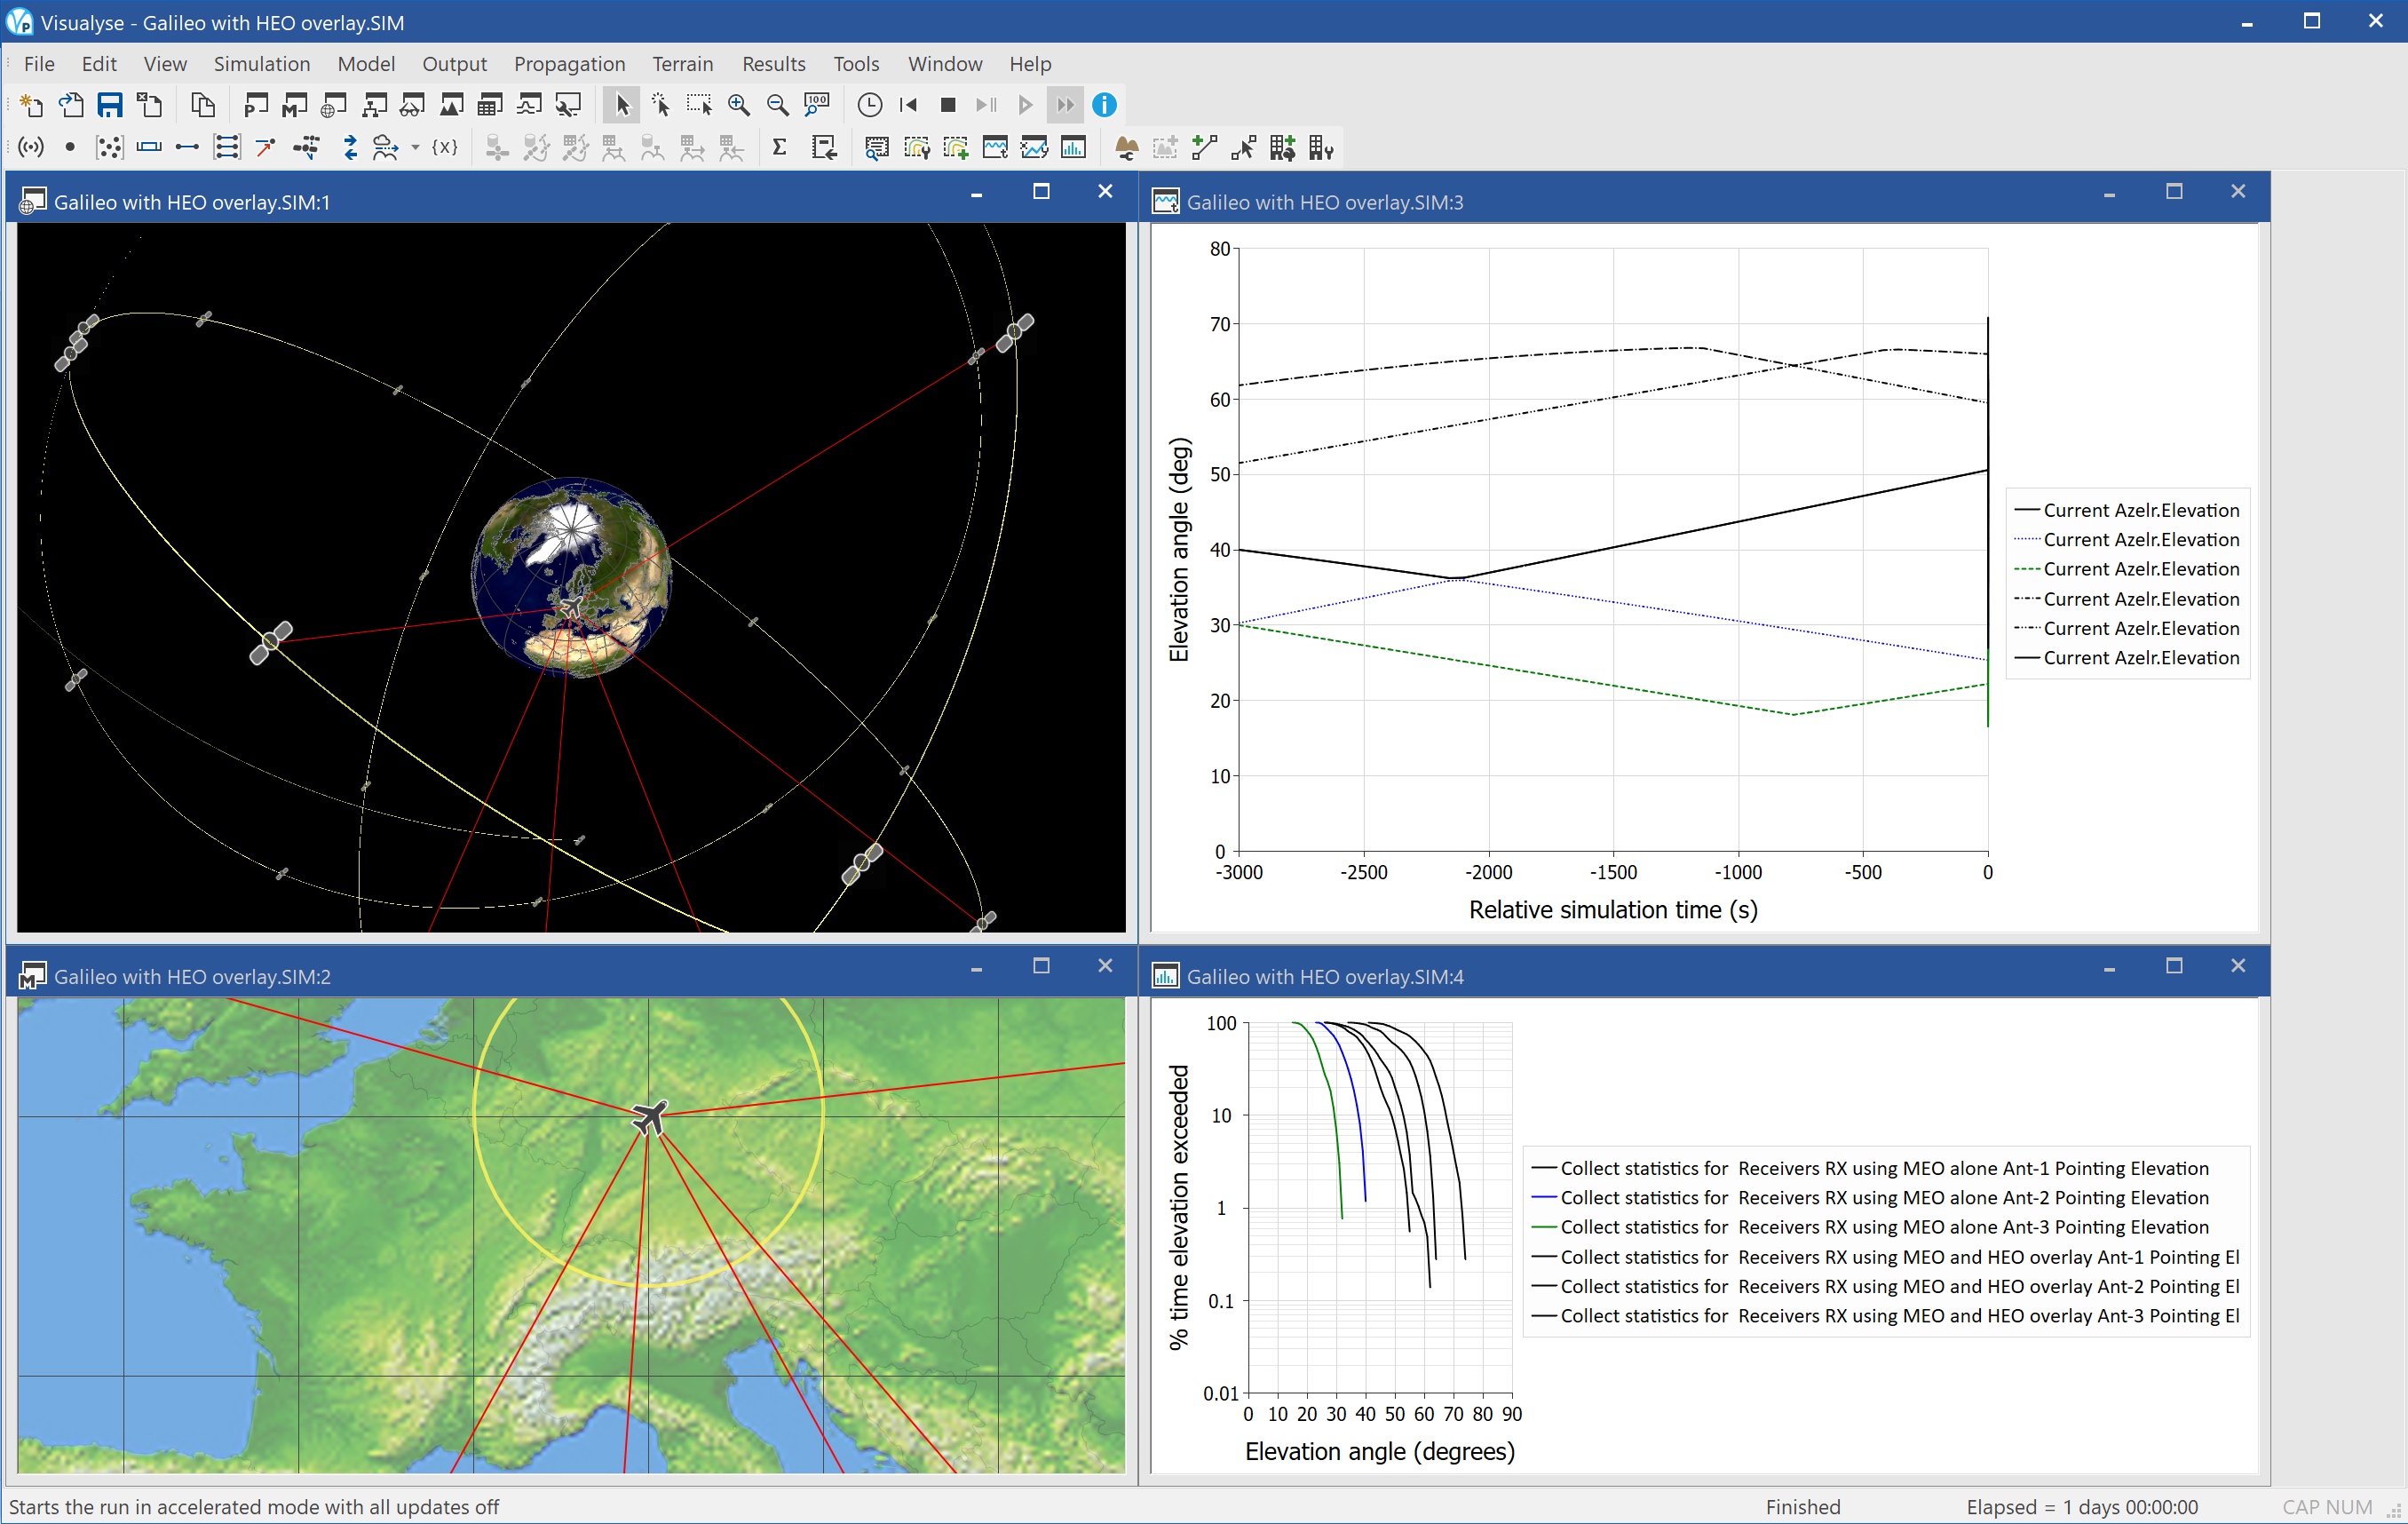Click the copy pages icon

[203, 105]
